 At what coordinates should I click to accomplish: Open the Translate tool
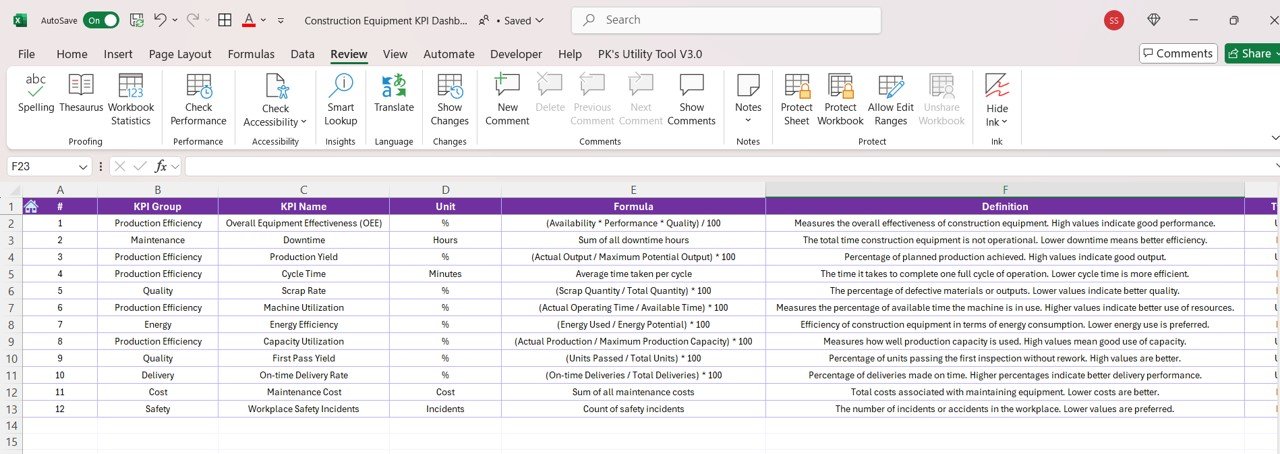point(394,93)
